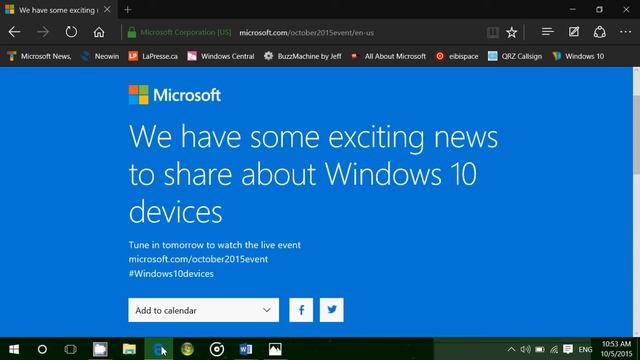This screenshot has width=640, height=360.
Task: Close the 'We have some exciting' tab
Action: pos(107,9)
